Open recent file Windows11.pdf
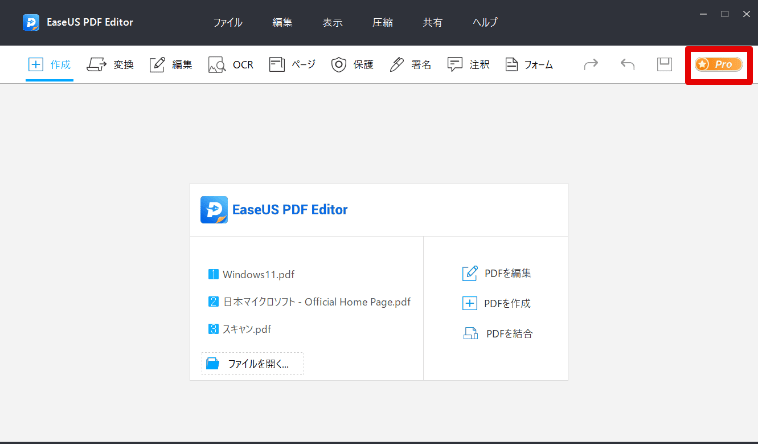The height and width of the screenshot is (444, 758). (x=251, y=274)
